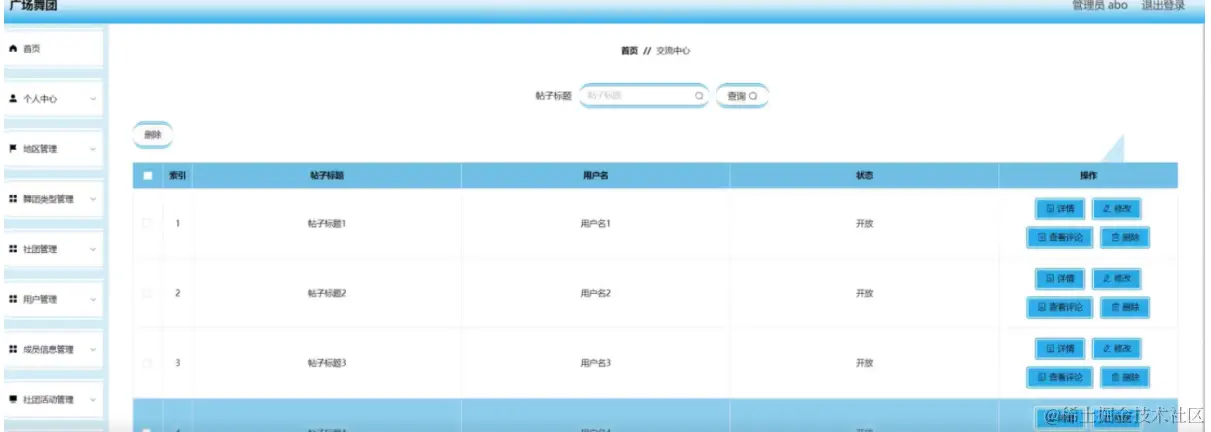Click 删除 in the 帖子标题3 row
The width and height of the screenshot is (1211, 432).
(1125, 377)
